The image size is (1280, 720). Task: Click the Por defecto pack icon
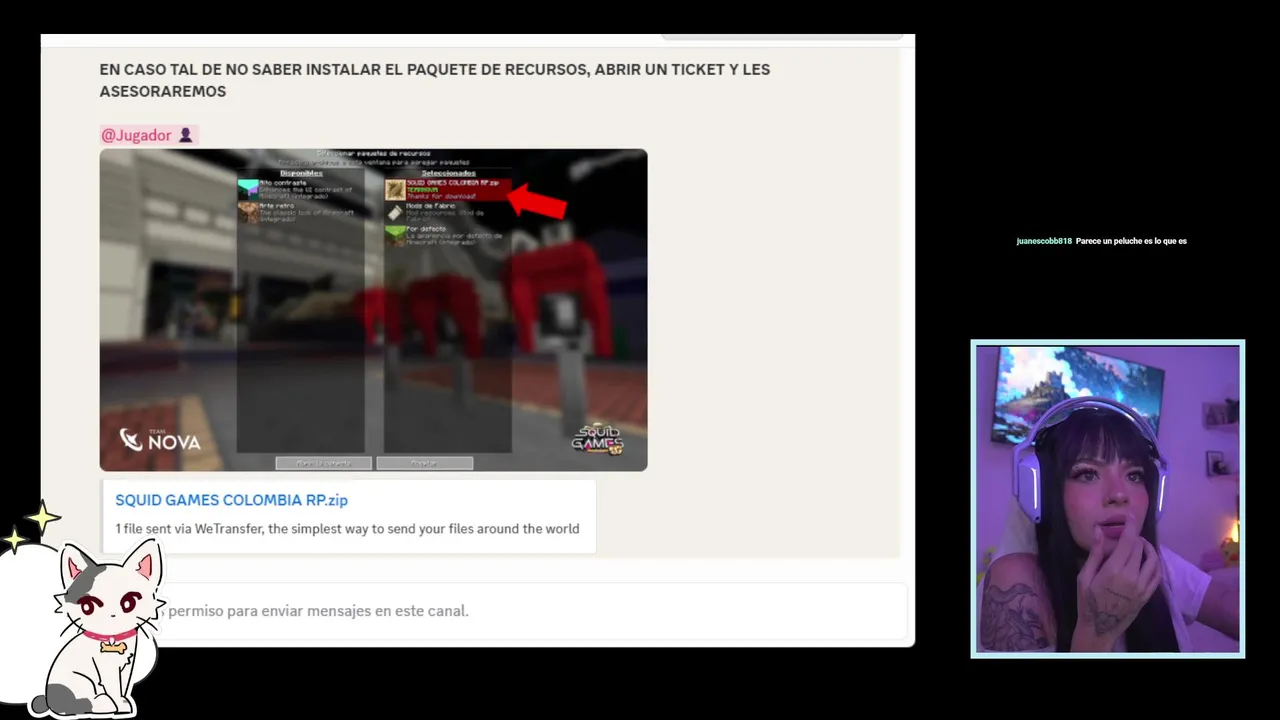(x=396, y=235)
